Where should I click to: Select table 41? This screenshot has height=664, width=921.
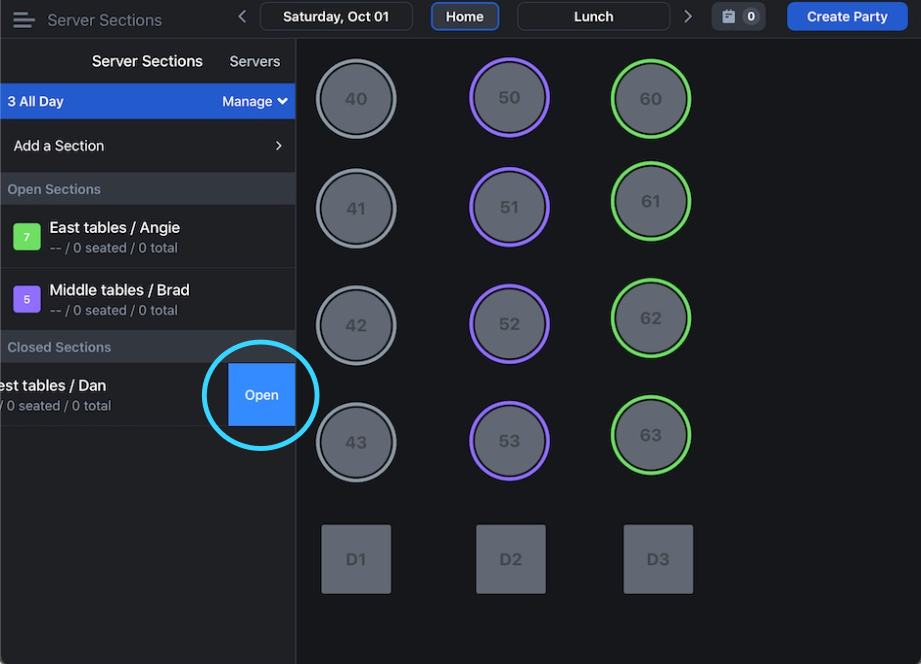pos(356,208)
